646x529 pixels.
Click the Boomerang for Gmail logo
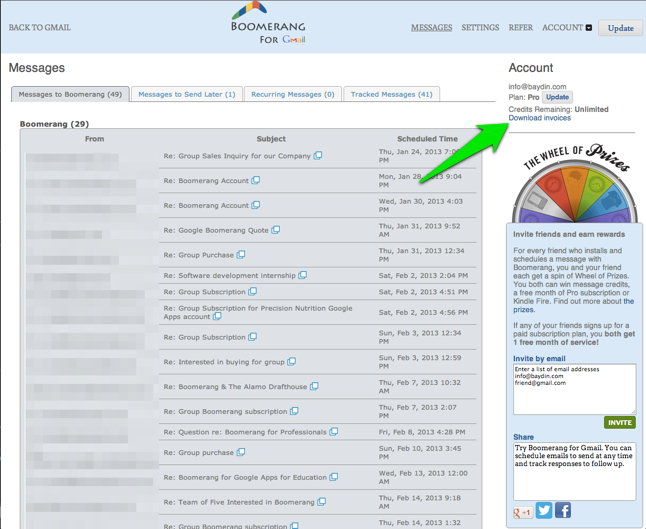click(268, 23)
